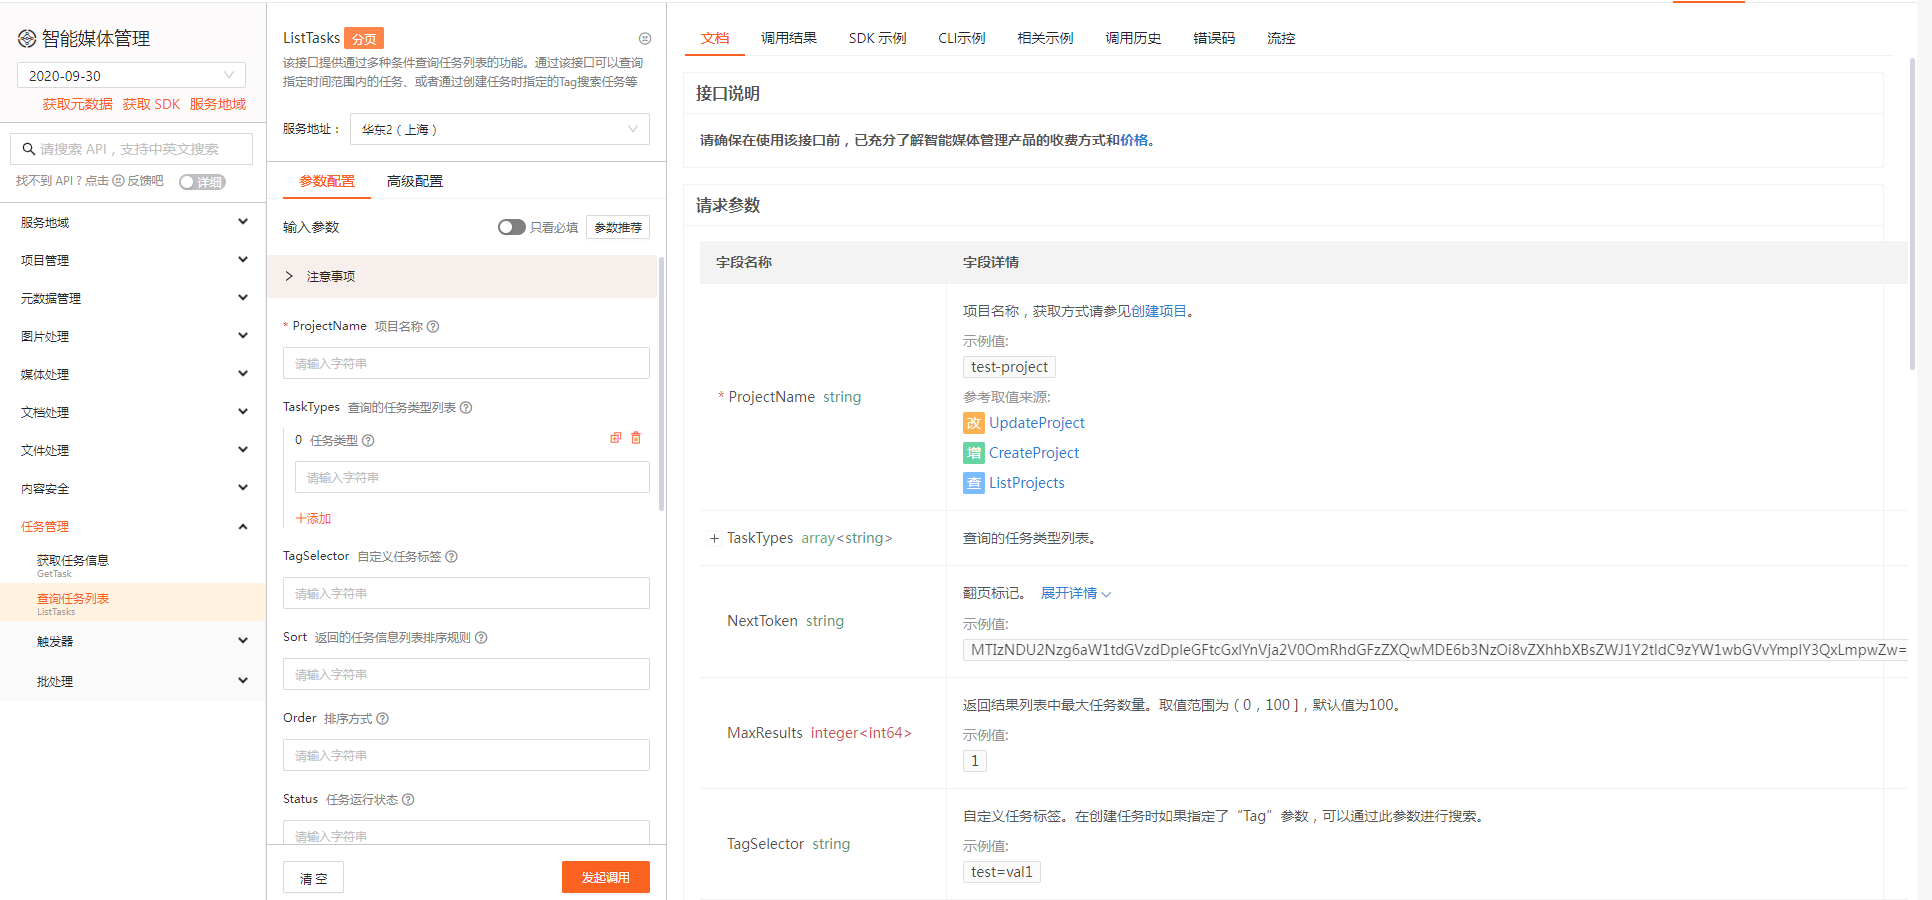Toggle the 详细 switch in the sidebar

tap(202, 182)
